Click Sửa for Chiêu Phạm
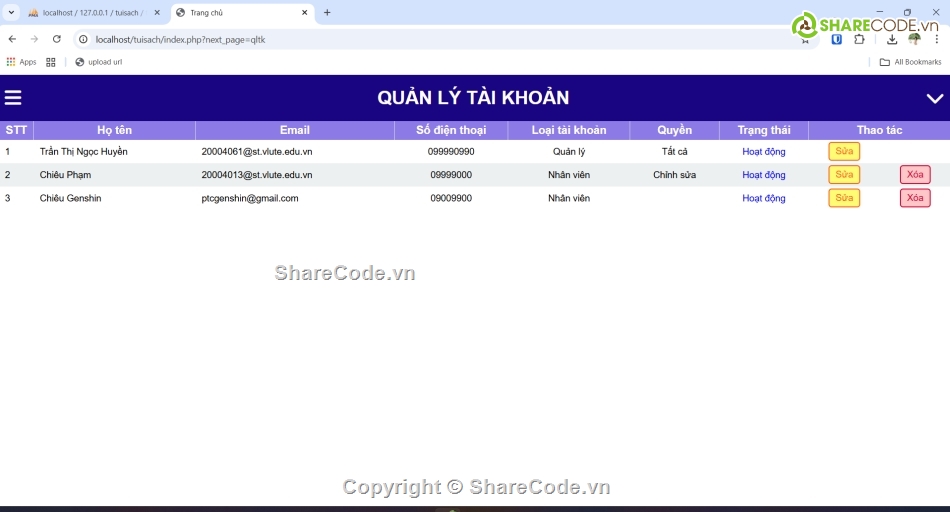Screen dimensions: 950x512 [844, 175]
